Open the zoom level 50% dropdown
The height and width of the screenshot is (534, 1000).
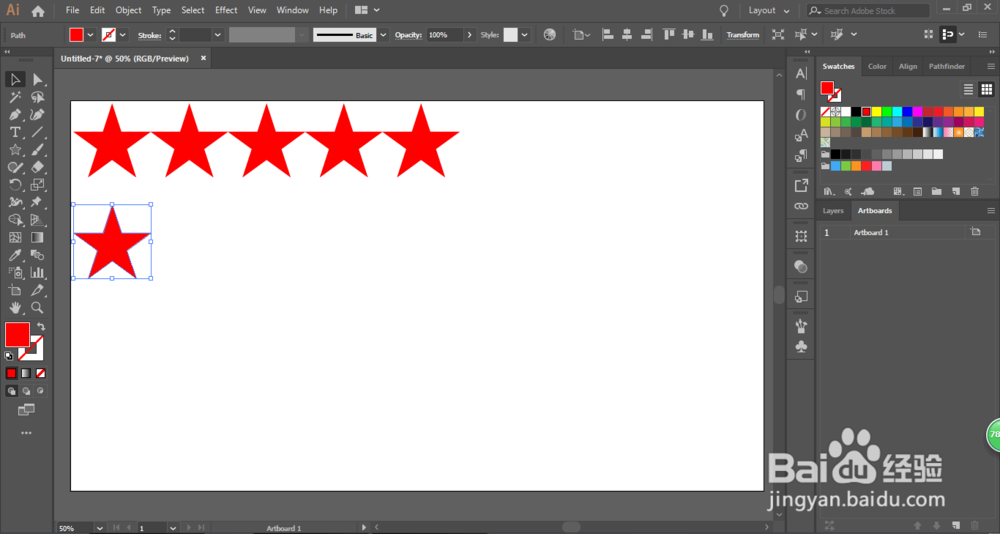pos(99,528)
